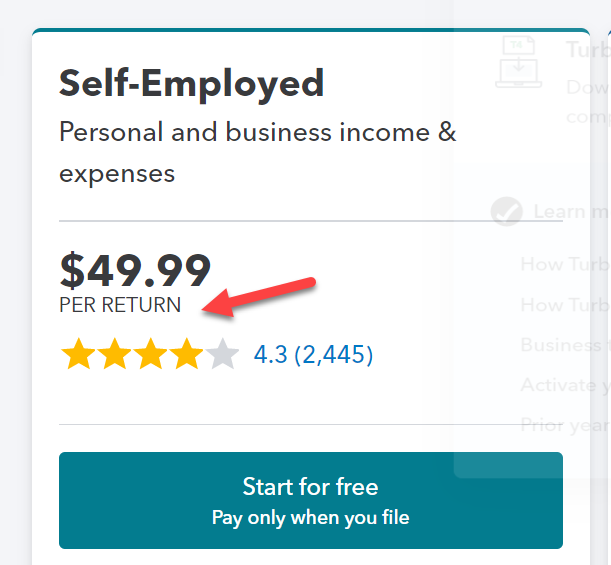Open the faded "Activate y..." link

pyautogui.click(x=565, y=385)
